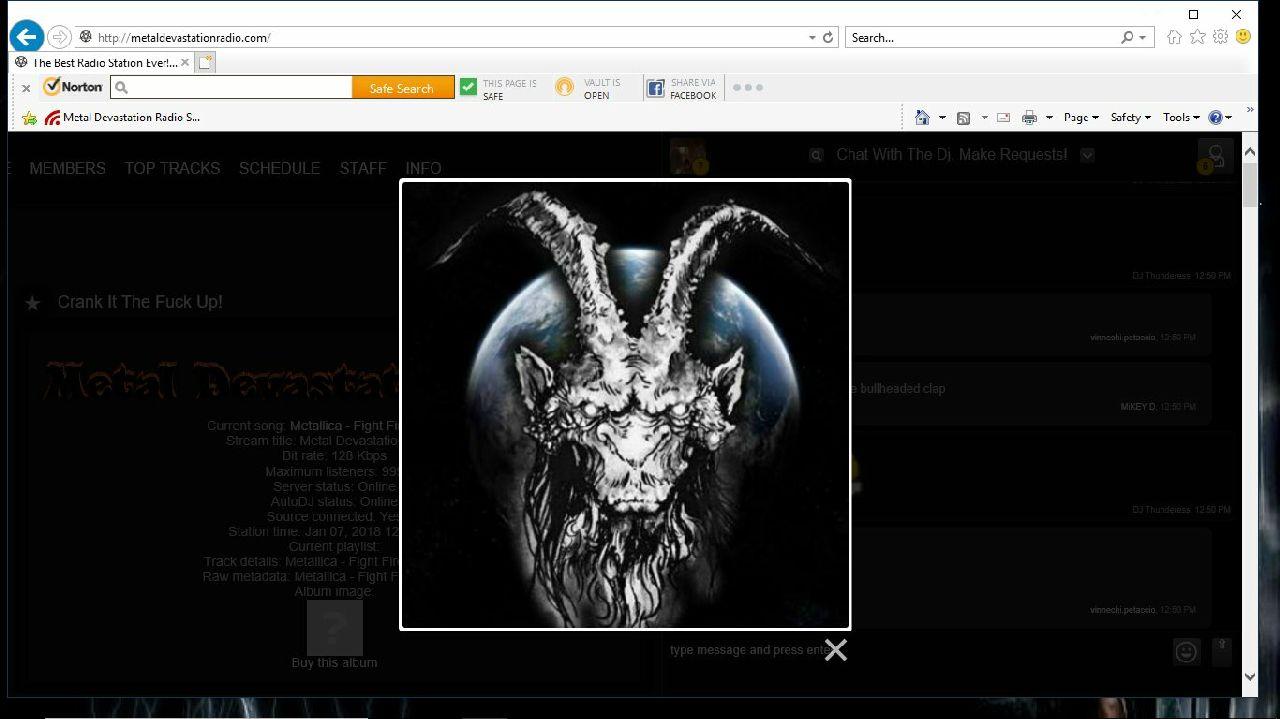Image resolution: width=1280 pixels, height=719 pixels.
Task: Expand the Safety dropdown menu
Action: tap(1130, 117)
